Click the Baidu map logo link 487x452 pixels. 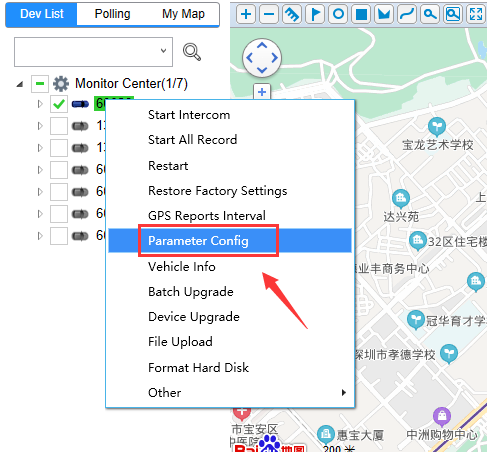269,444
